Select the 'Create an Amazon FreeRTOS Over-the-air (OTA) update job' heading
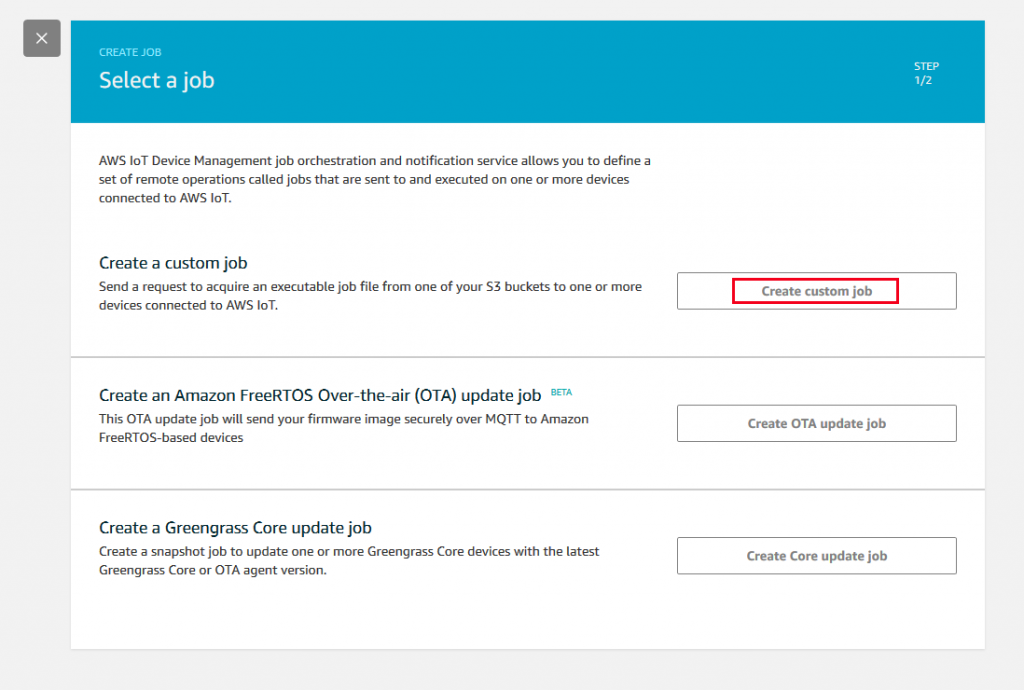Viewport: 1024px width, 690px height. coord(320,396)
